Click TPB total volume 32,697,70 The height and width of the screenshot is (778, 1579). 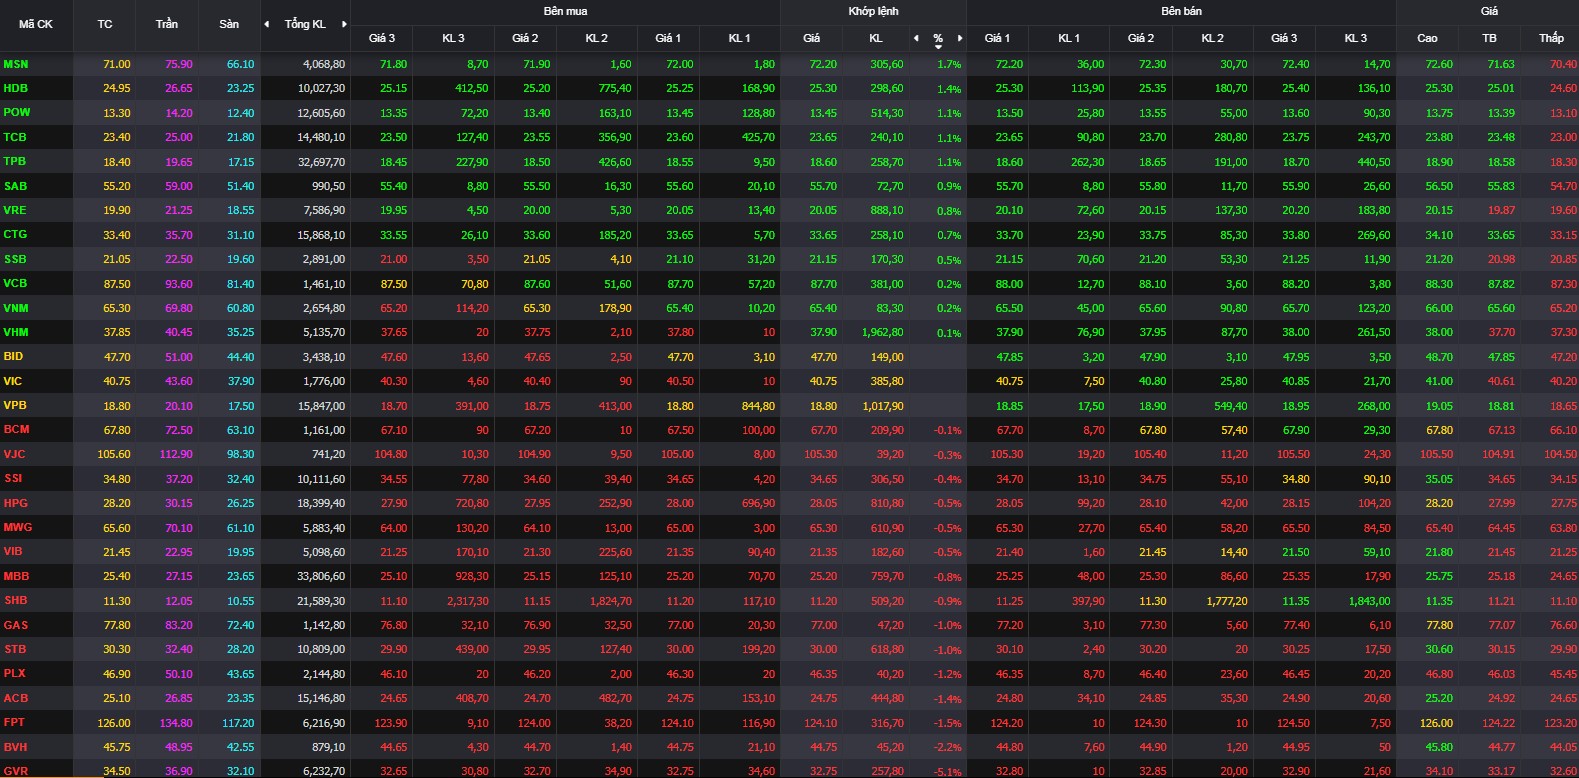[321, 162]
